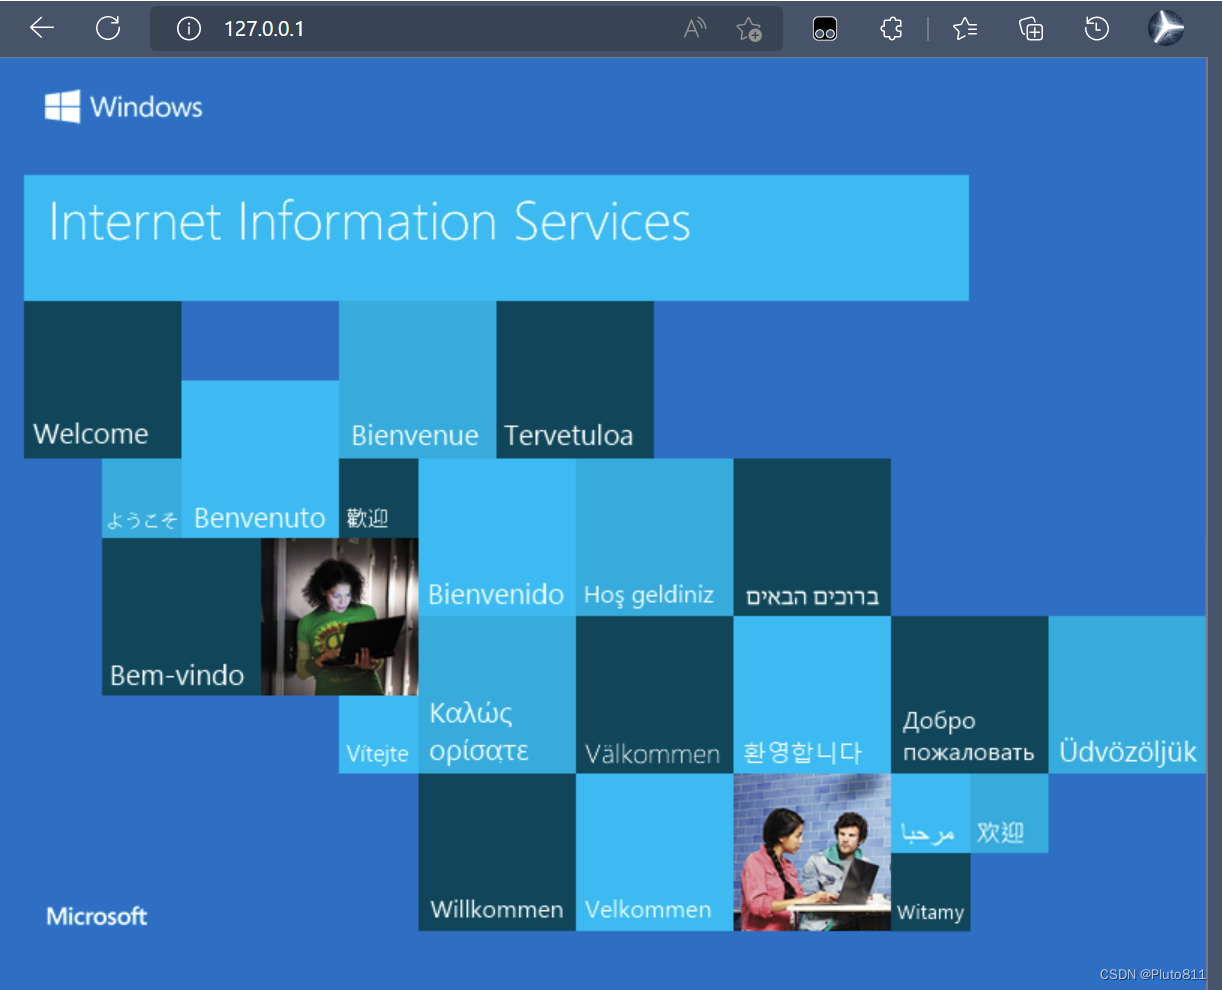Click the Witamy tile

click(x=930, y=892)
